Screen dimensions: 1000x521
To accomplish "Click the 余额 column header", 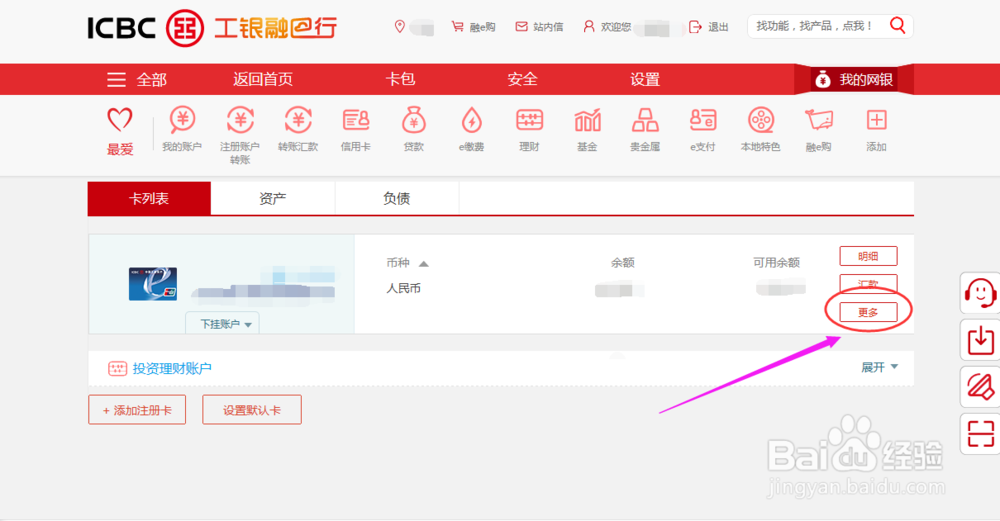I will click(x=622, y=263).
